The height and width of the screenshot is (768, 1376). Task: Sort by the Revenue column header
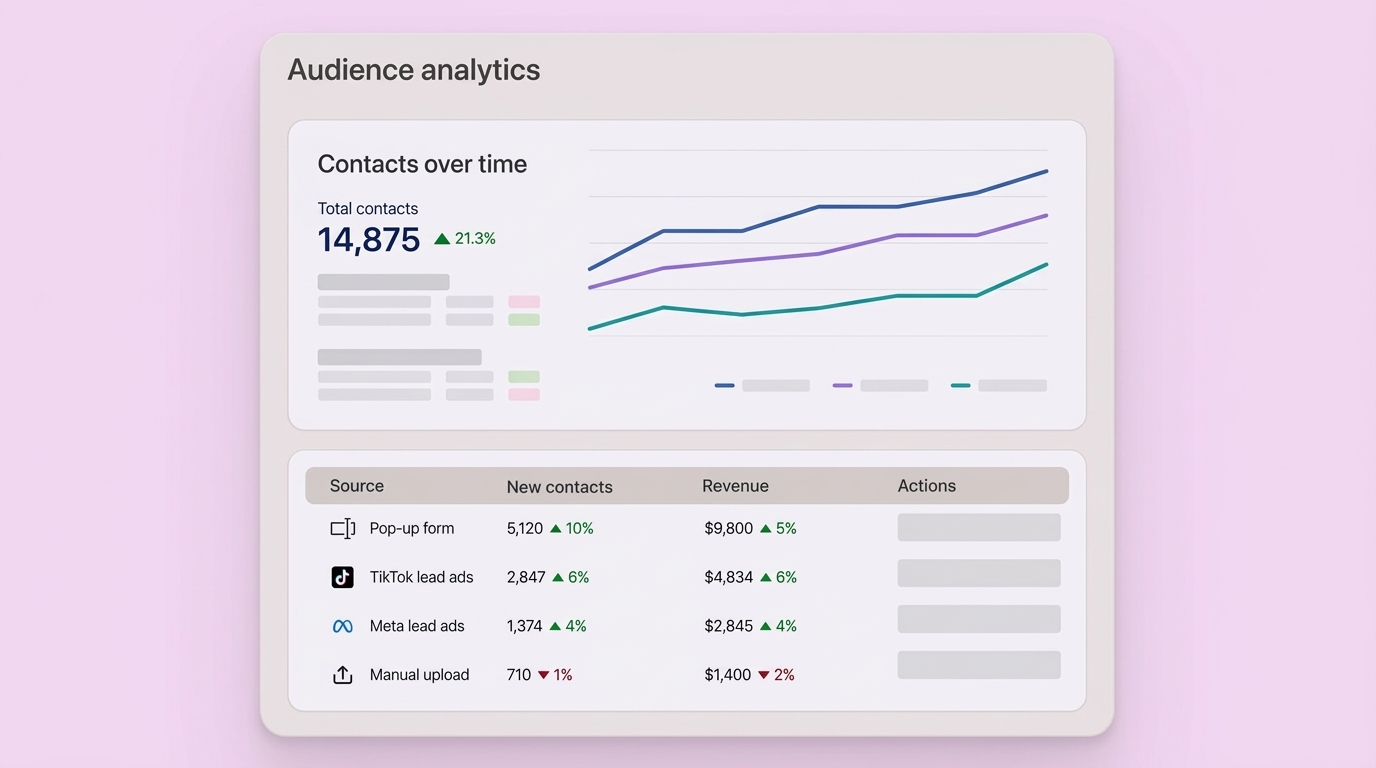(x=735, y=486)
